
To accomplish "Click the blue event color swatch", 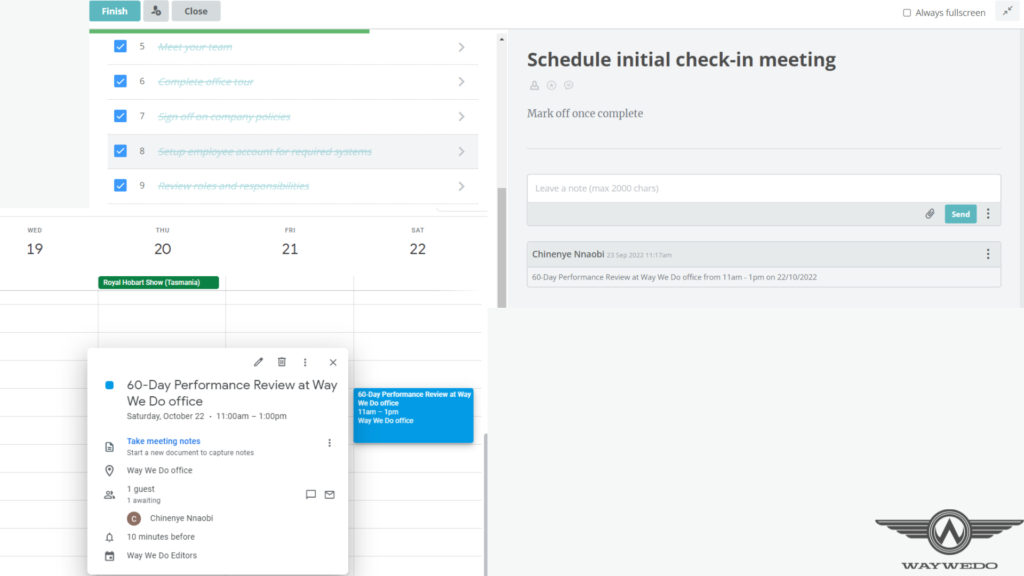I will coord(110,385).
